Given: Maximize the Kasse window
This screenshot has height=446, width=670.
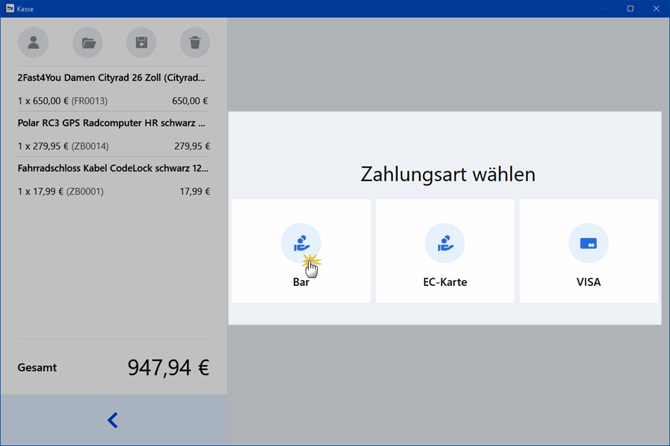Looking at the screenshot, I should click(x=630, y=8).
